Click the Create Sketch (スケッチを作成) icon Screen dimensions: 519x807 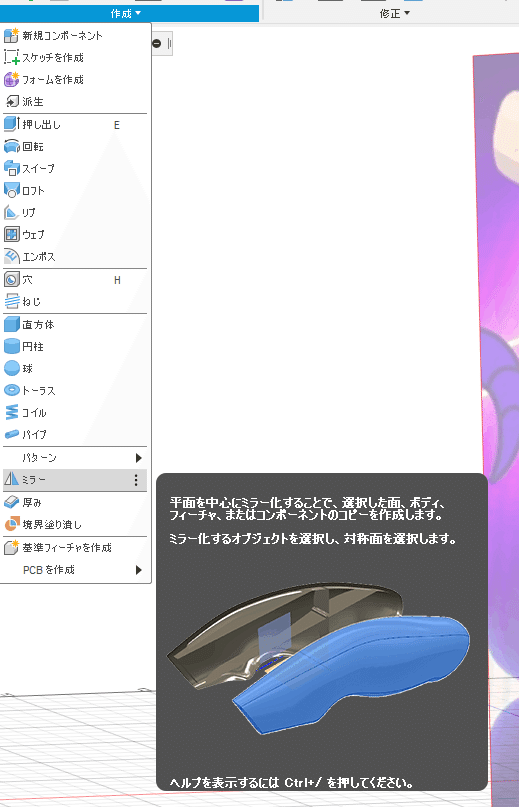pyautogui.click(x=11, y=57)
